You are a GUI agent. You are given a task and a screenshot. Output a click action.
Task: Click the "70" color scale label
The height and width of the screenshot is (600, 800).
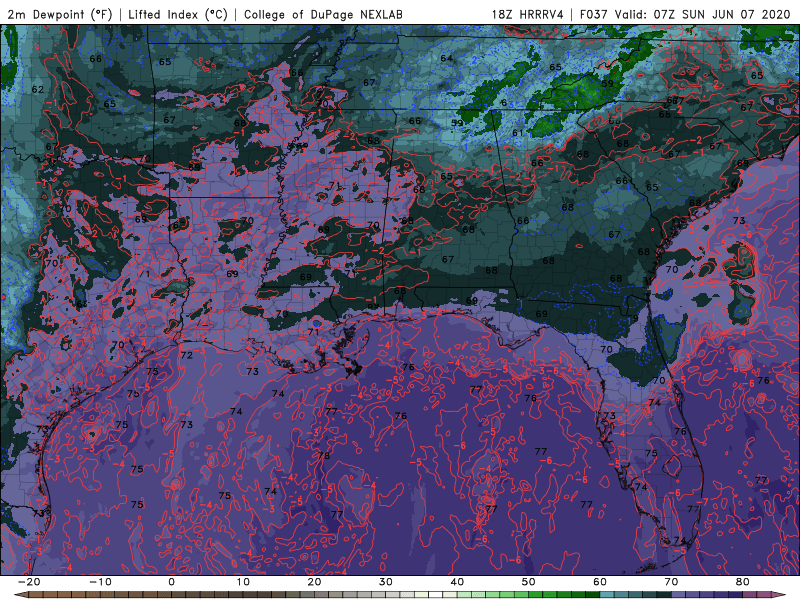coord(671,582)
